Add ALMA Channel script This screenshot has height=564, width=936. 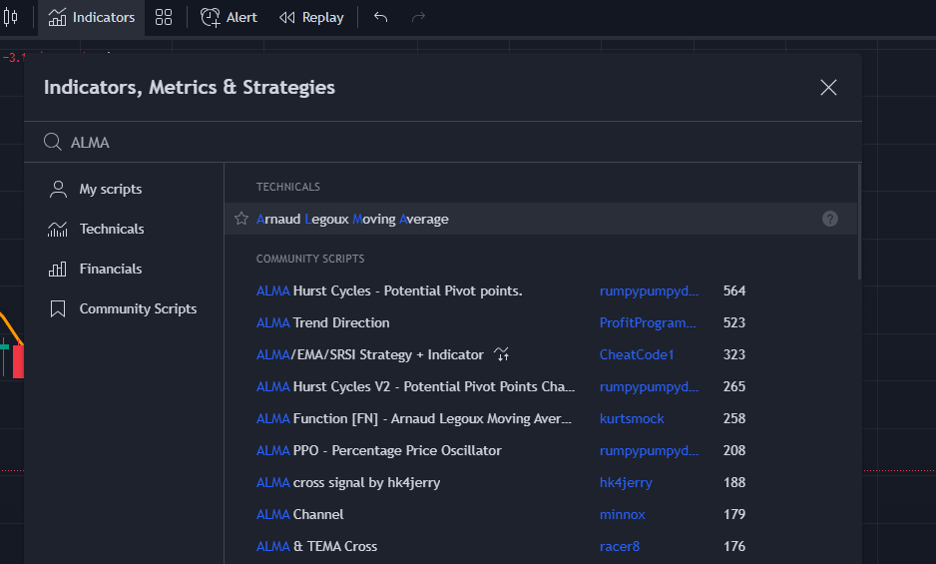coord(300,514)
